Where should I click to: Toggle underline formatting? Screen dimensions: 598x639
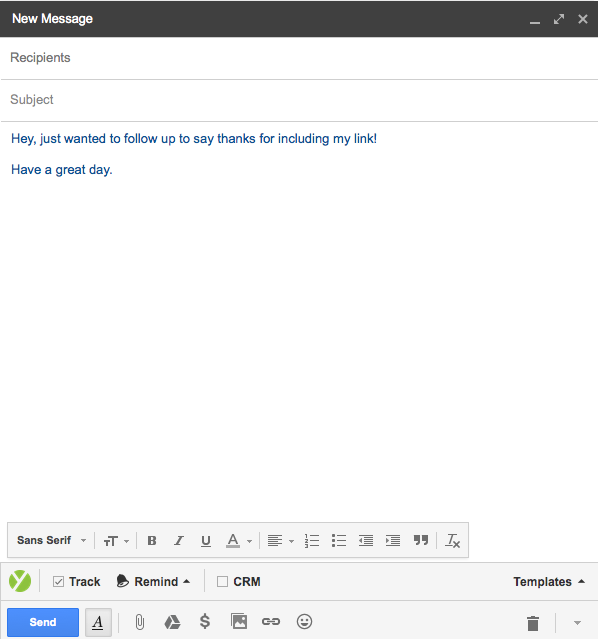coord(206,541)
